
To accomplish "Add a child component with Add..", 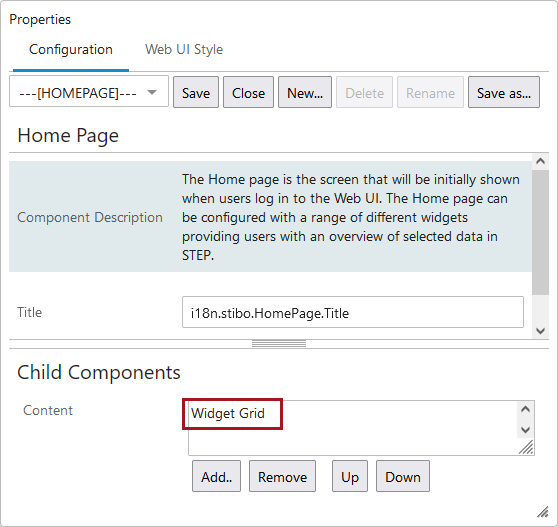I will [216, 476].
